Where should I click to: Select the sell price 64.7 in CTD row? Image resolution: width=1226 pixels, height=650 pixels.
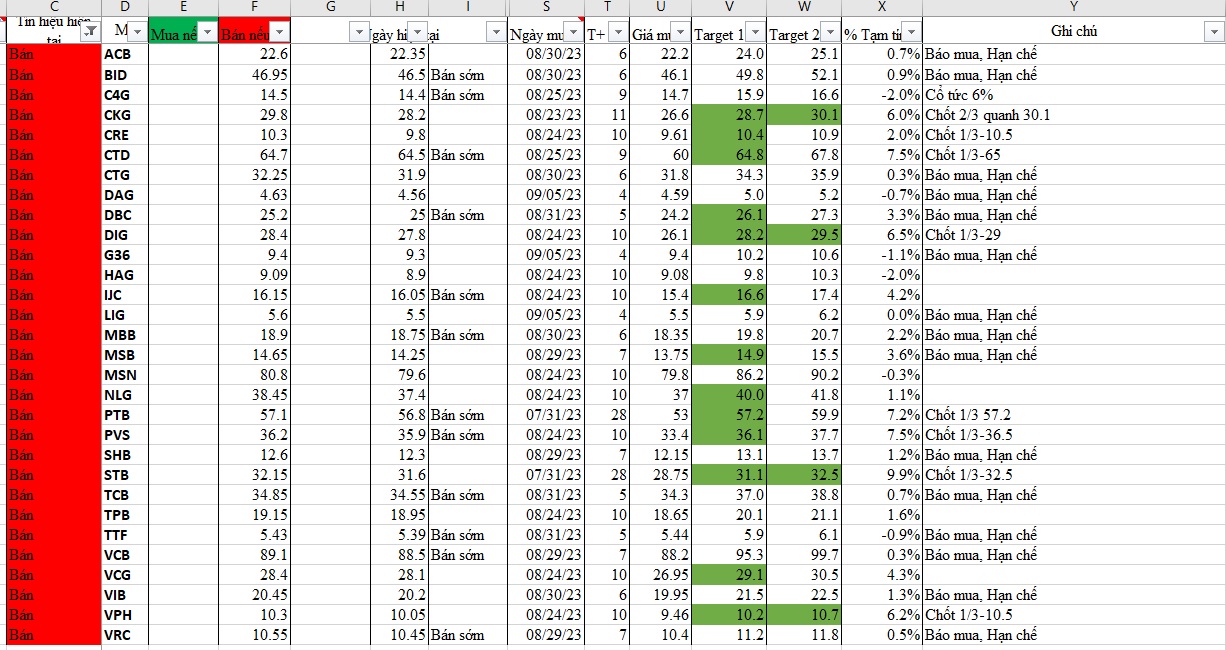[x=255, y=155]
